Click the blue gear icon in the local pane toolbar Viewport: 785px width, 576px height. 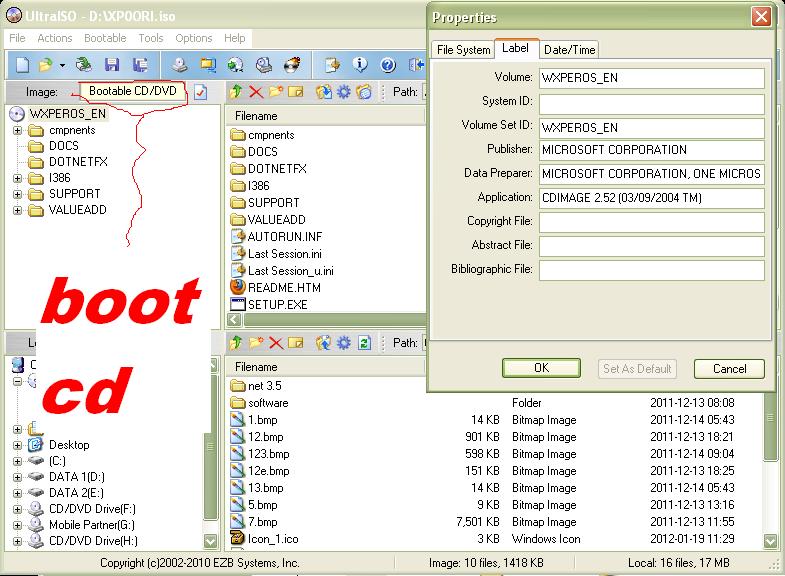(344, 343)
